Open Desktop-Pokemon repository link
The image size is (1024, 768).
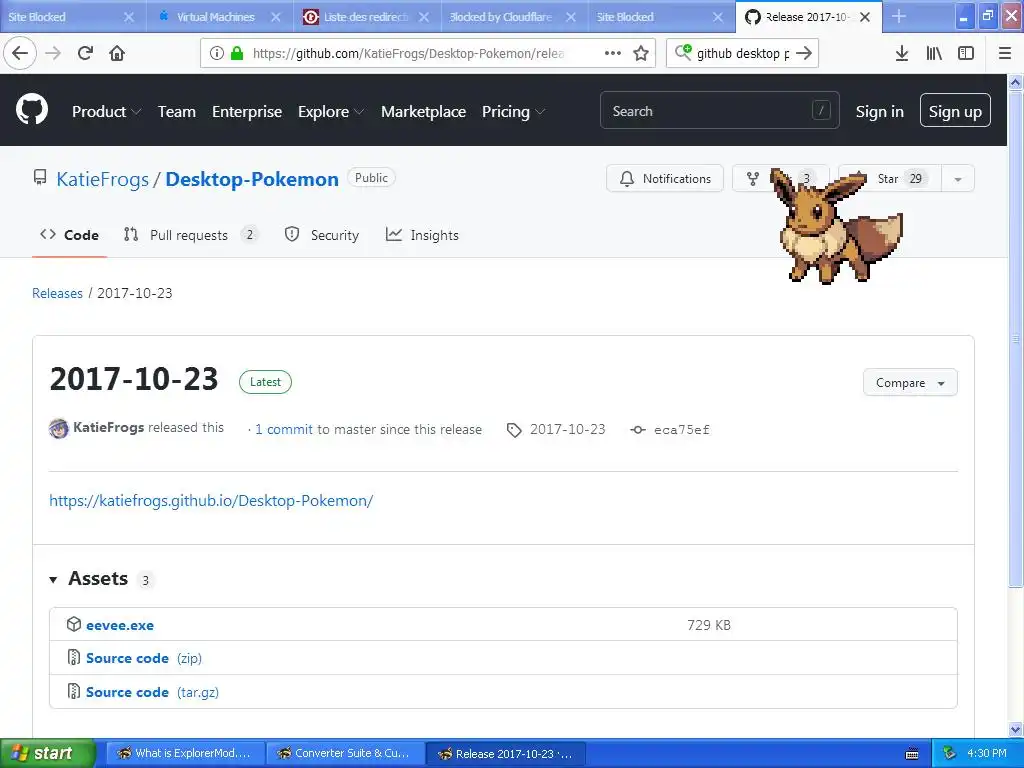tap(252, 179)
